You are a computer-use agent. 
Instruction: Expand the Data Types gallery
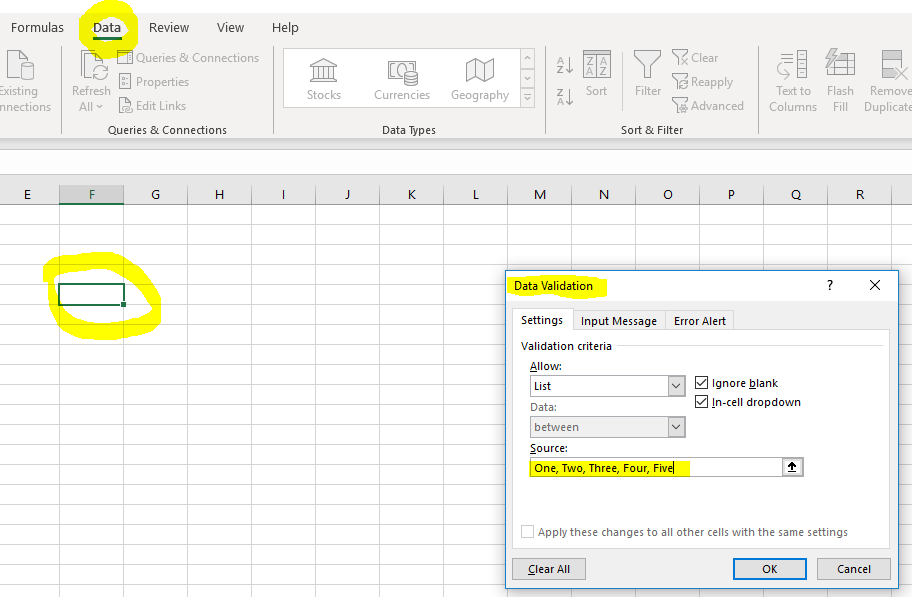[x=527, y=97]
